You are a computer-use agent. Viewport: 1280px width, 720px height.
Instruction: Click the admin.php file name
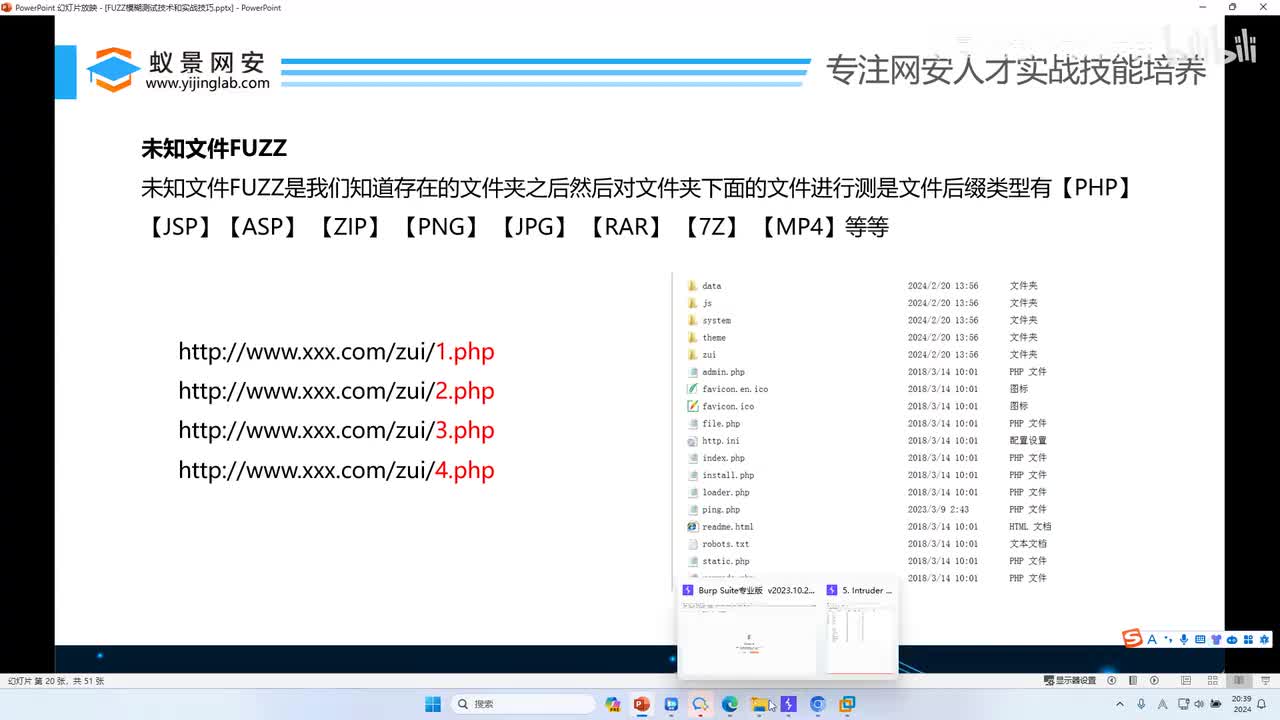pyautogui.click(x=723, y=372)
